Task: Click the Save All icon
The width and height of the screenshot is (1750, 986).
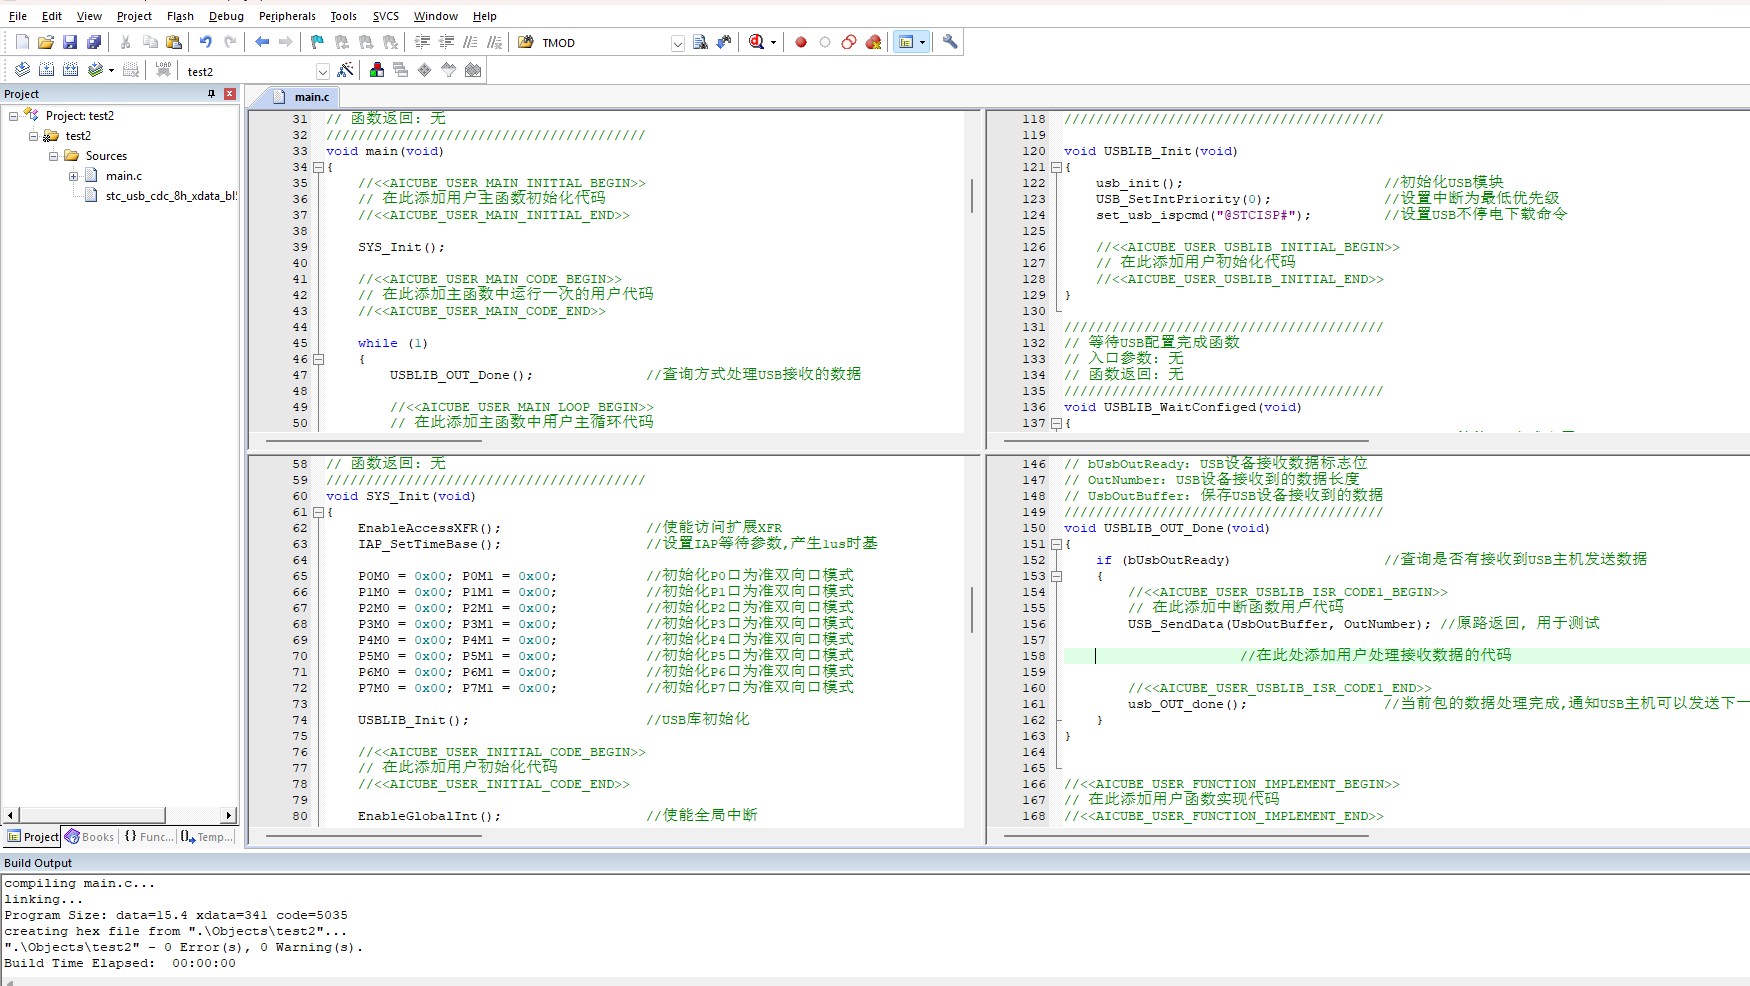Action: click(x=94, y=42)
